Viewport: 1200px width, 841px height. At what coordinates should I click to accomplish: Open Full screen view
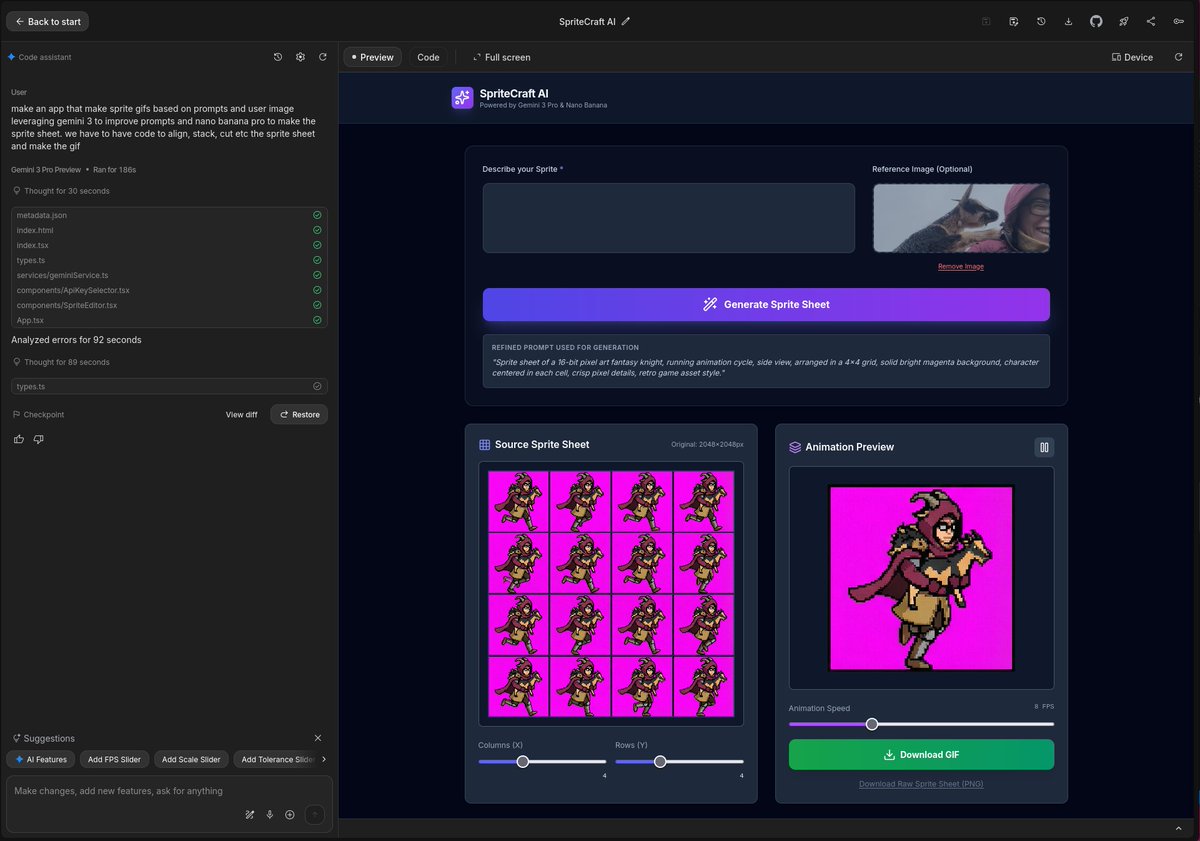tap(502, 57)
